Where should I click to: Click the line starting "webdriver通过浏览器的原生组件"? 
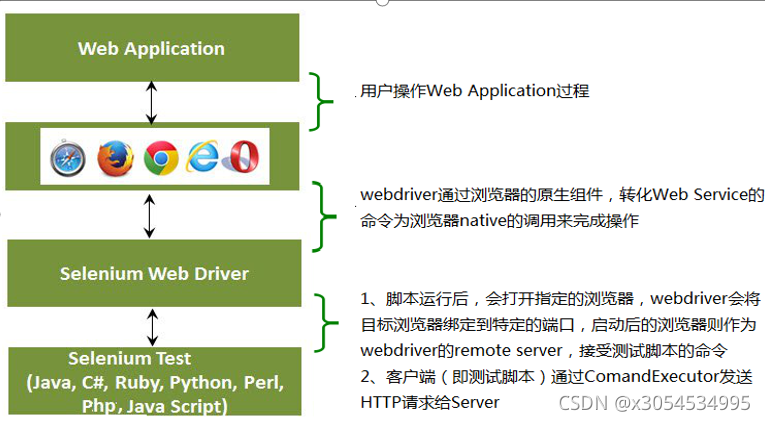562,195
